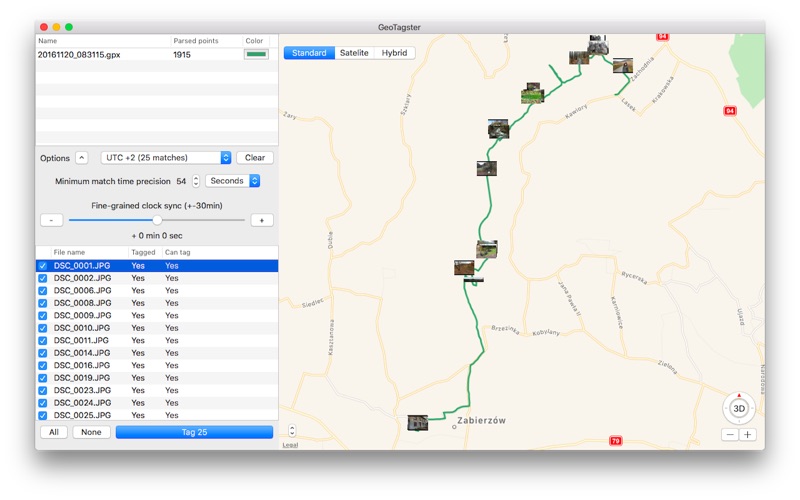Click the Parsed points column header
This screenshot has height=500, width=800.
click(196, 41)
